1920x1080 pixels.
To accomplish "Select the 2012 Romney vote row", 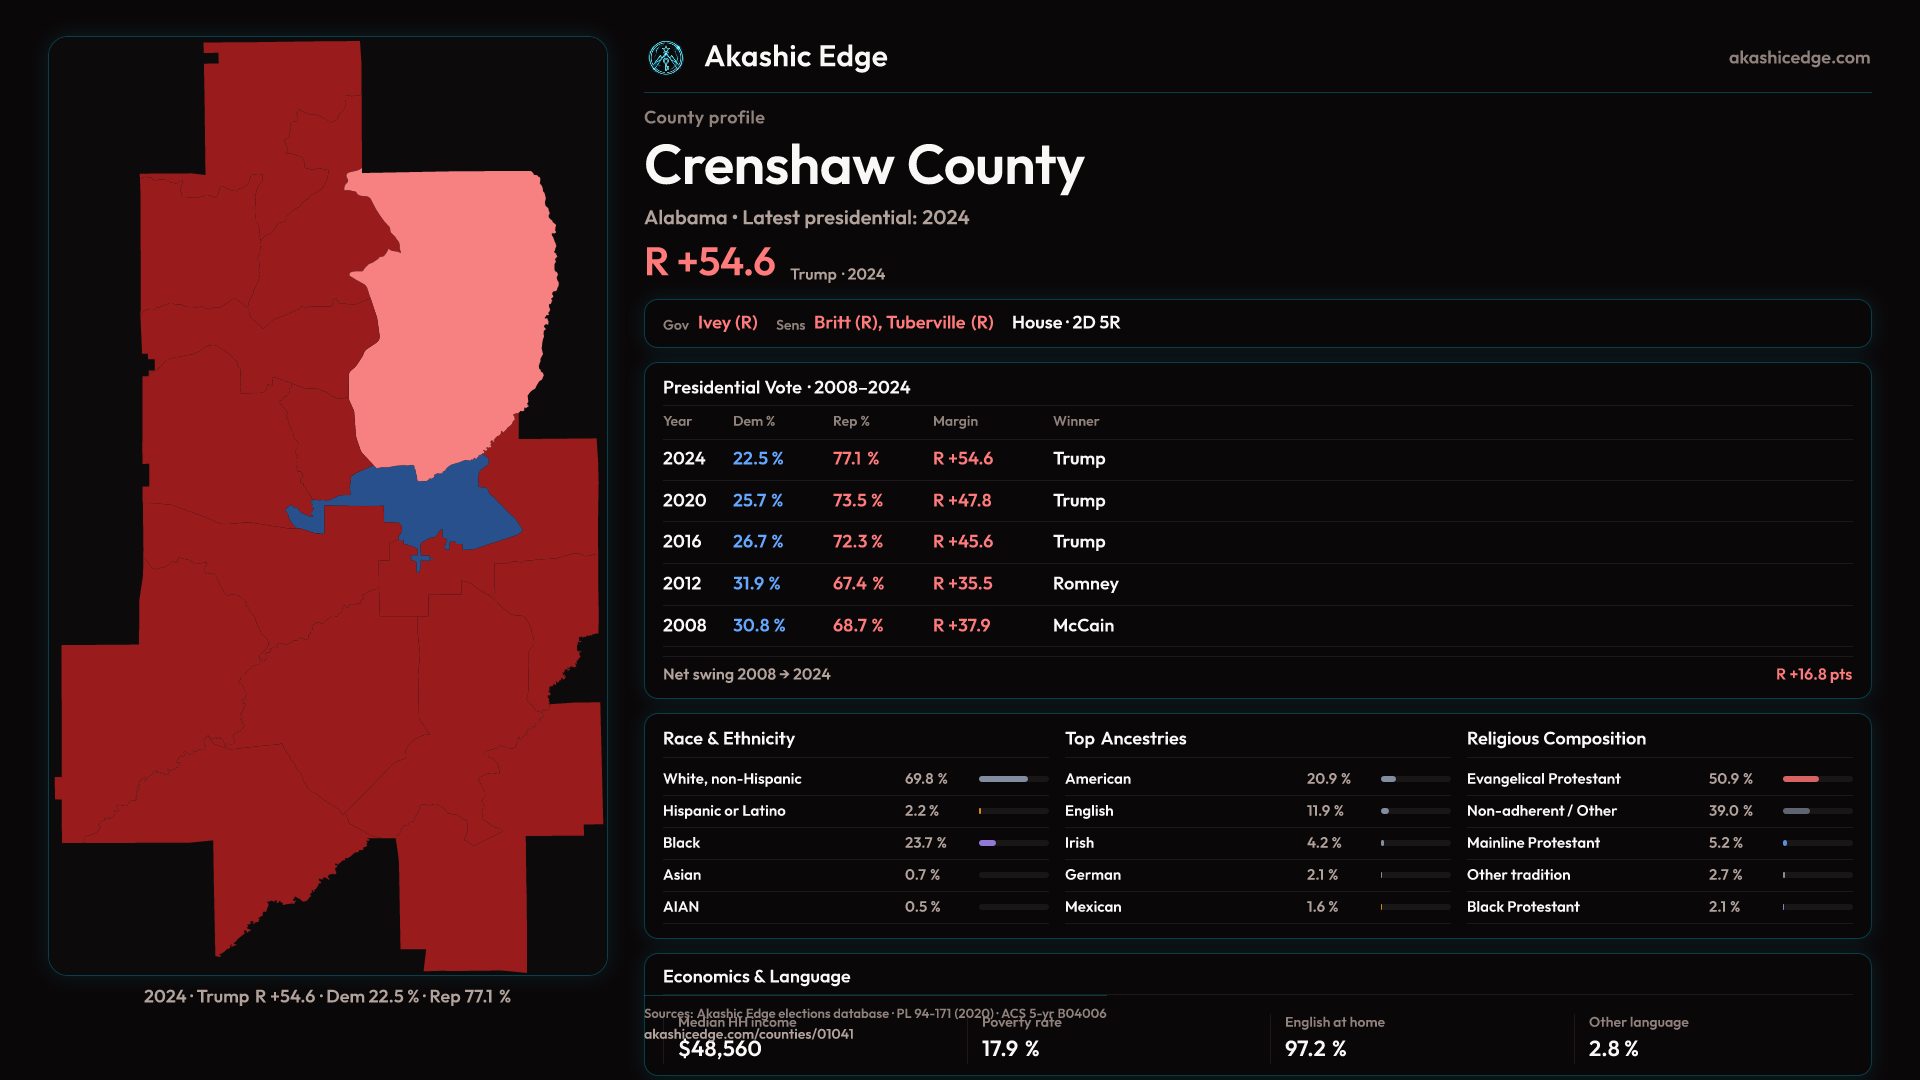I will point(900,584).
